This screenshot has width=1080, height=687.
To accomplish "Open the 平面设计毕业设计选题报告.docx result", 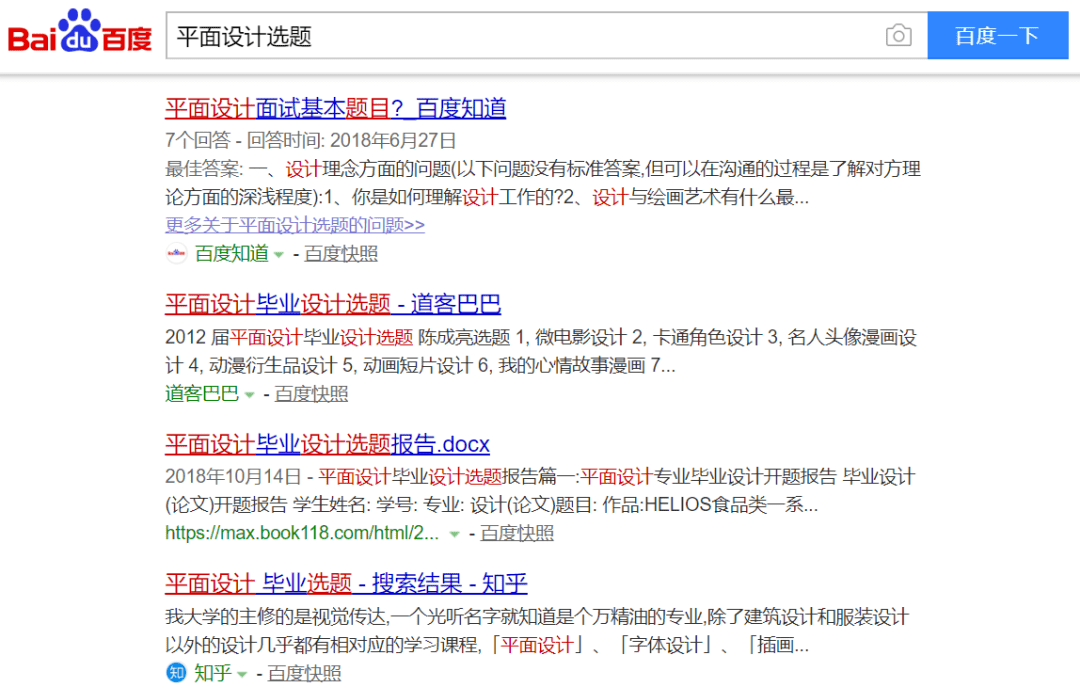I will click(x=327, y=444).
